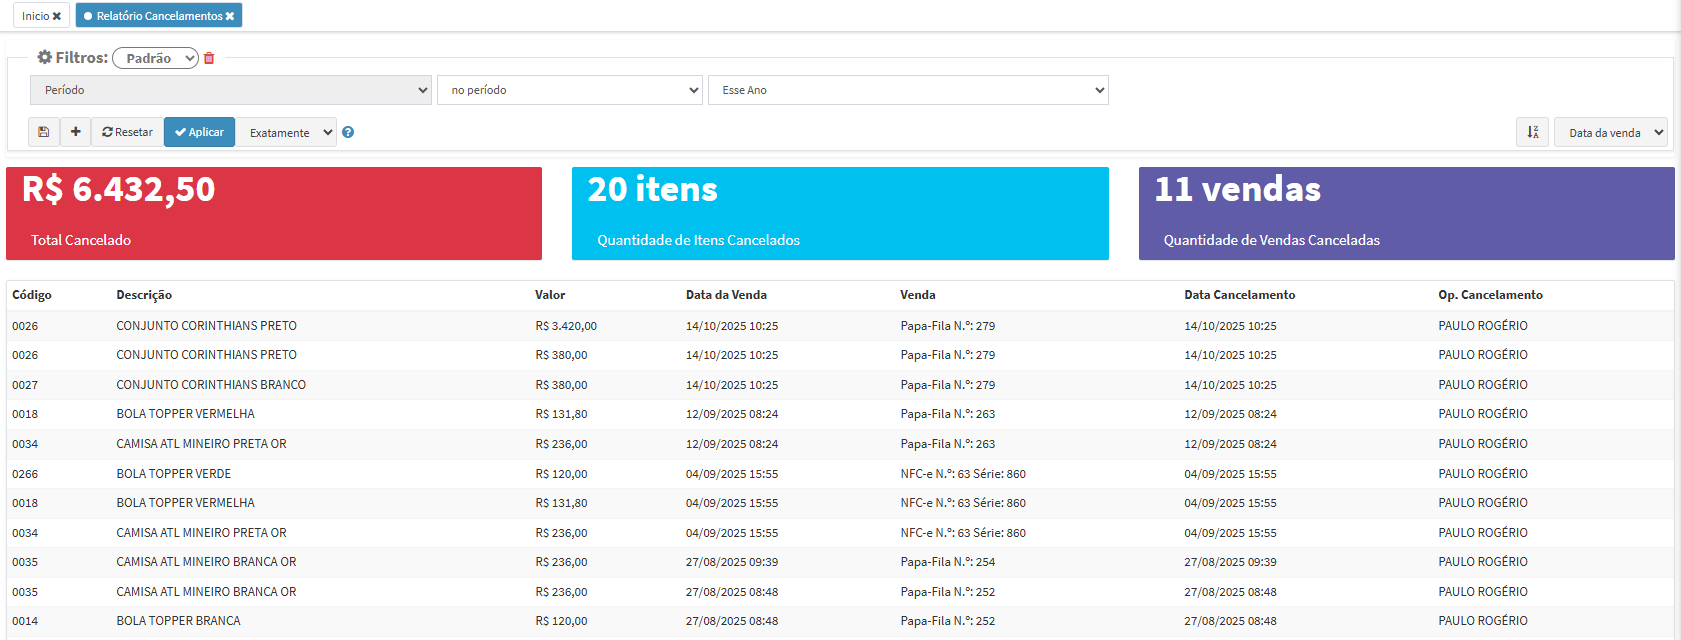Open the Data da venda sort dropdown
This screenshot has height=640, width=1681.
1610,132
